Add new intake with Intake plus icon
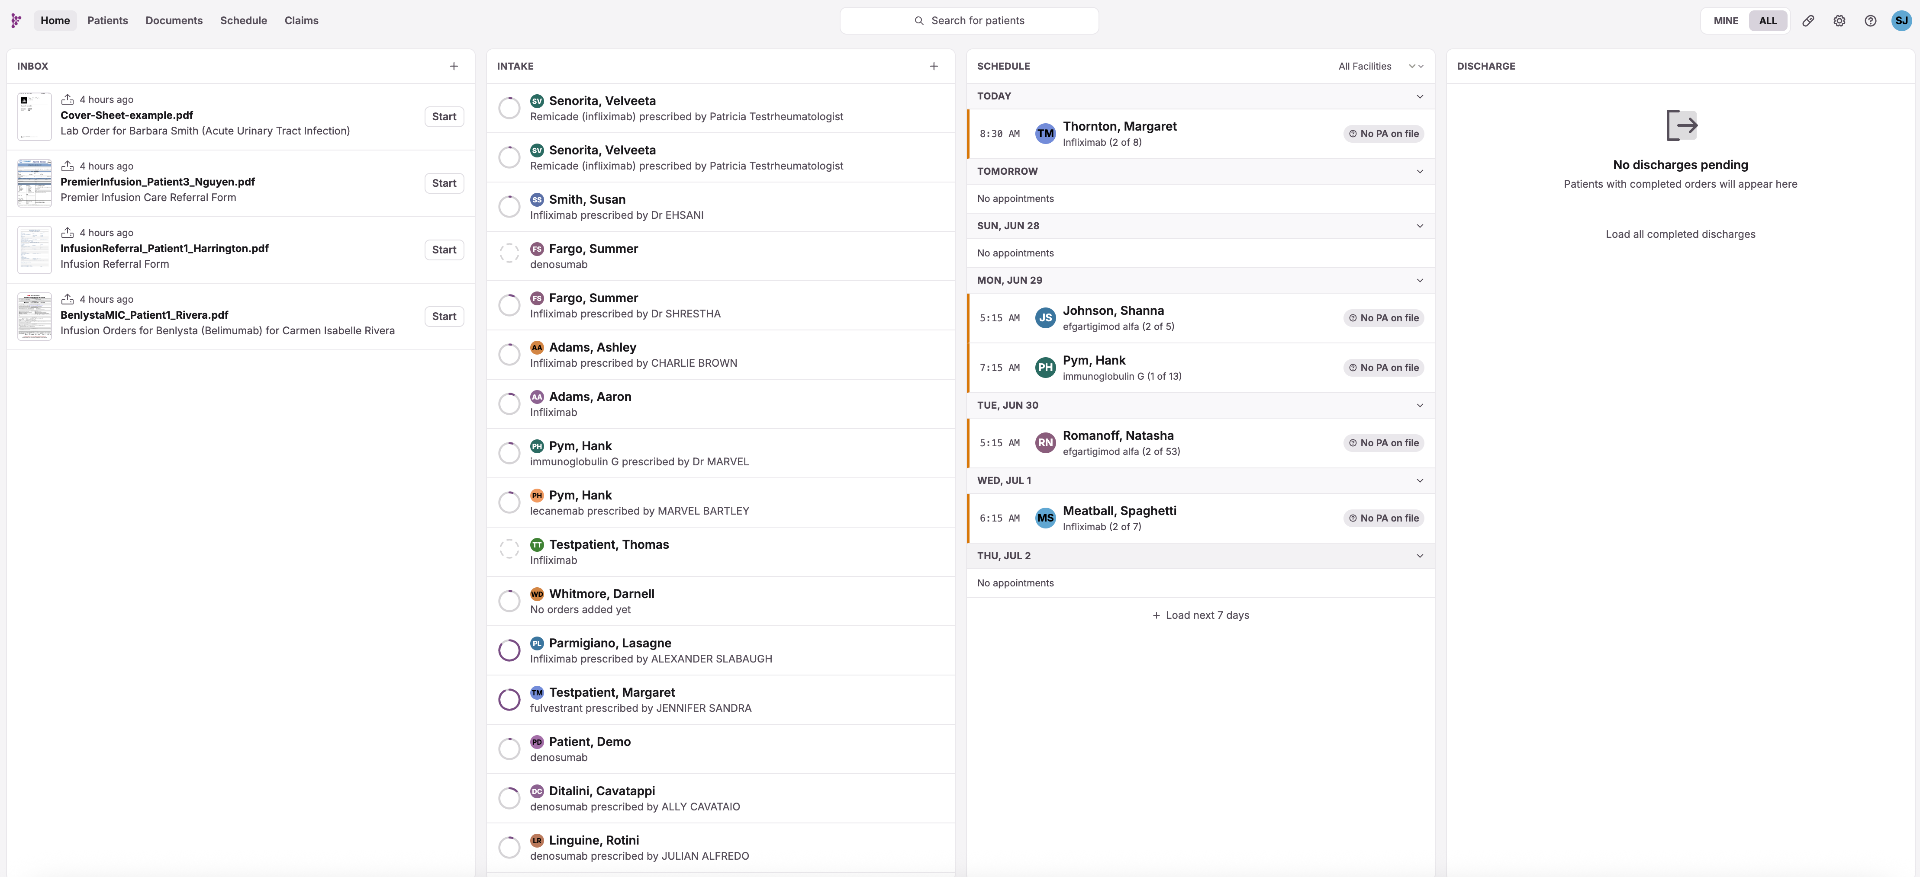 click(934, 66)
